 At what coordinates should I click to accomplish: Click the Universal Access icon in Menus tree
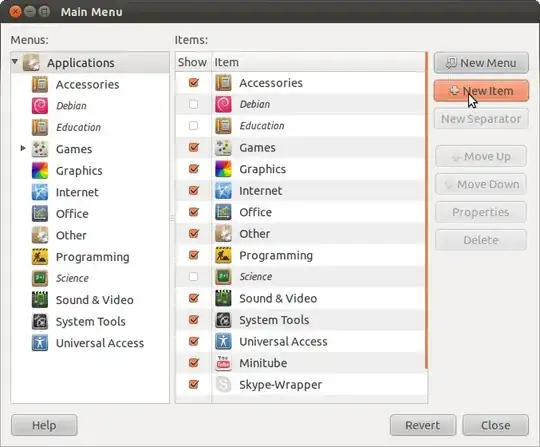coord(40,343)
